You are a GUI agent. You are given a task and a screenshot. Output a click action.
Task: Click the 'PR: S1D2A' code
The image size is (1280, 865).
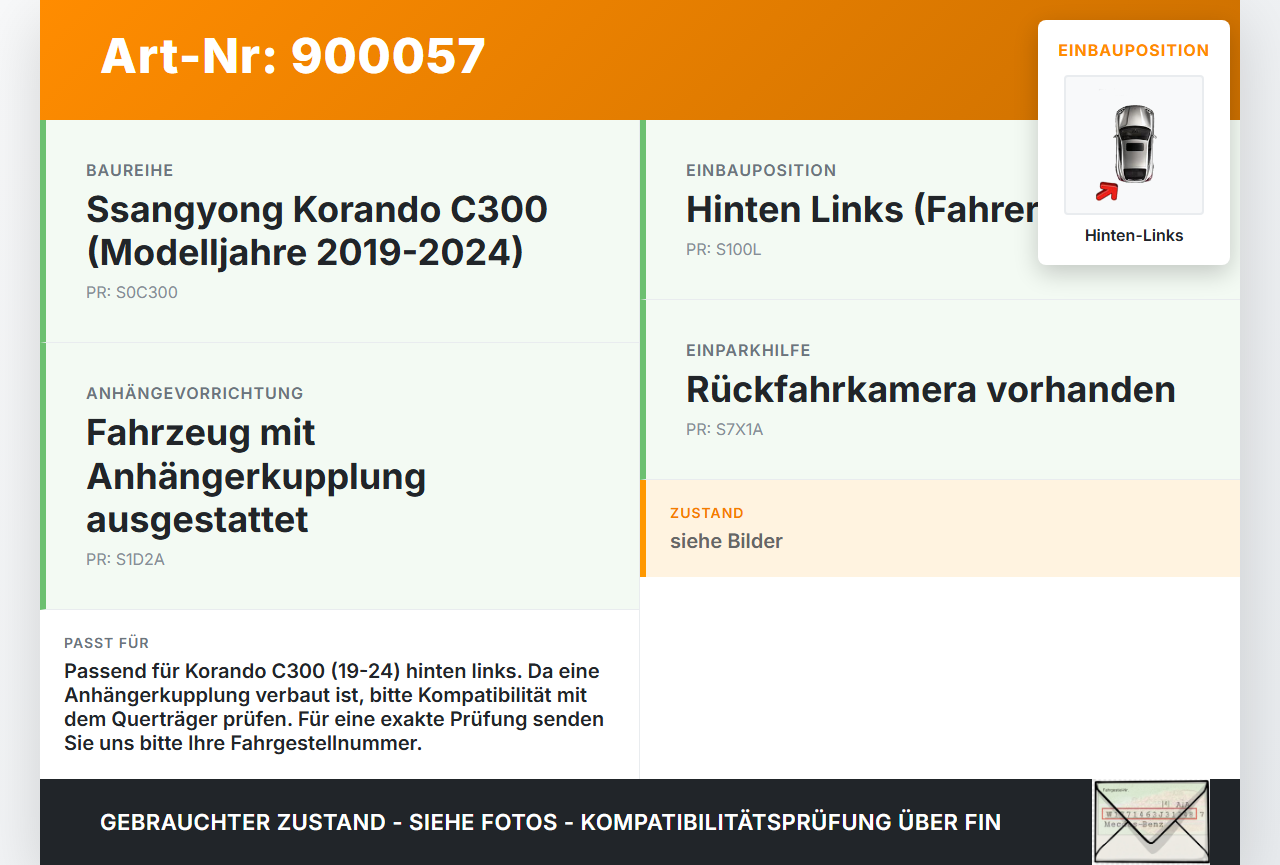click(125, 560)
